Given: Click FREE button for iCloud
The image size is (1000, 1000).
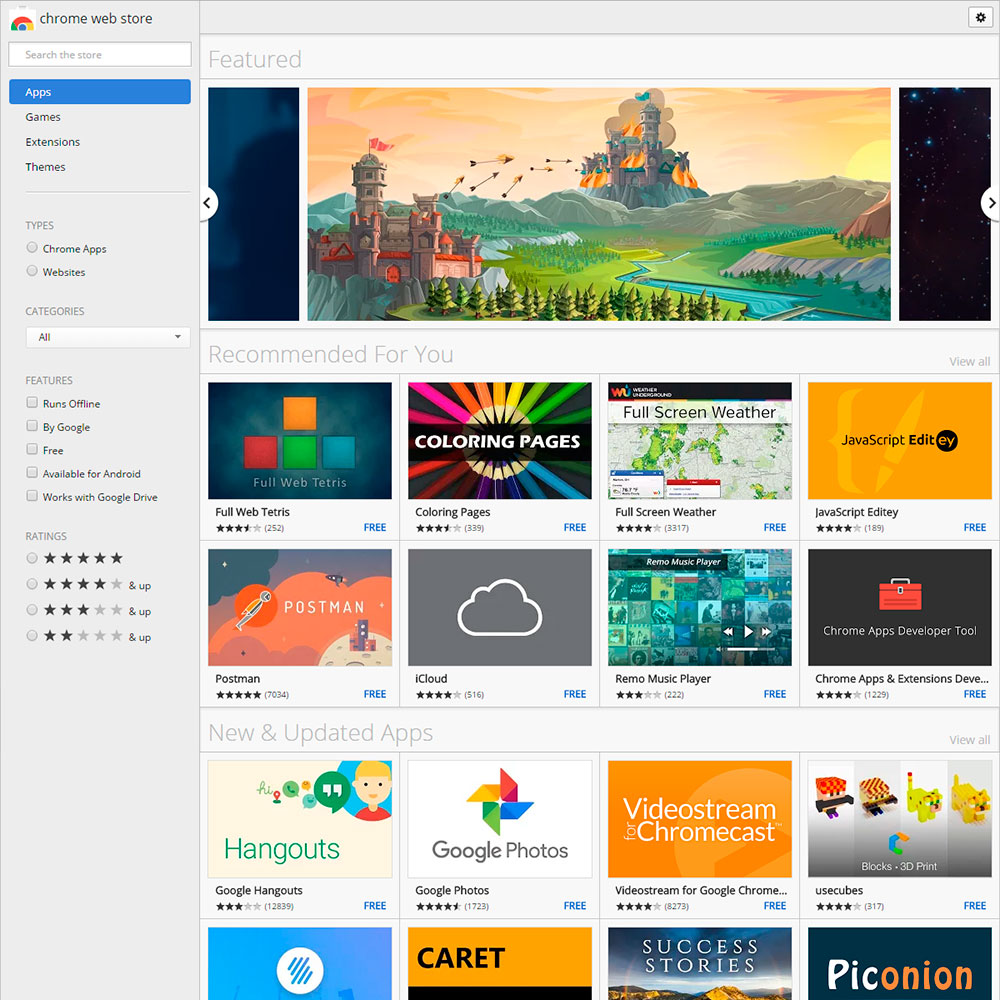Looking at the screenshot, I should pyautogui.click(x=575, y=694).
